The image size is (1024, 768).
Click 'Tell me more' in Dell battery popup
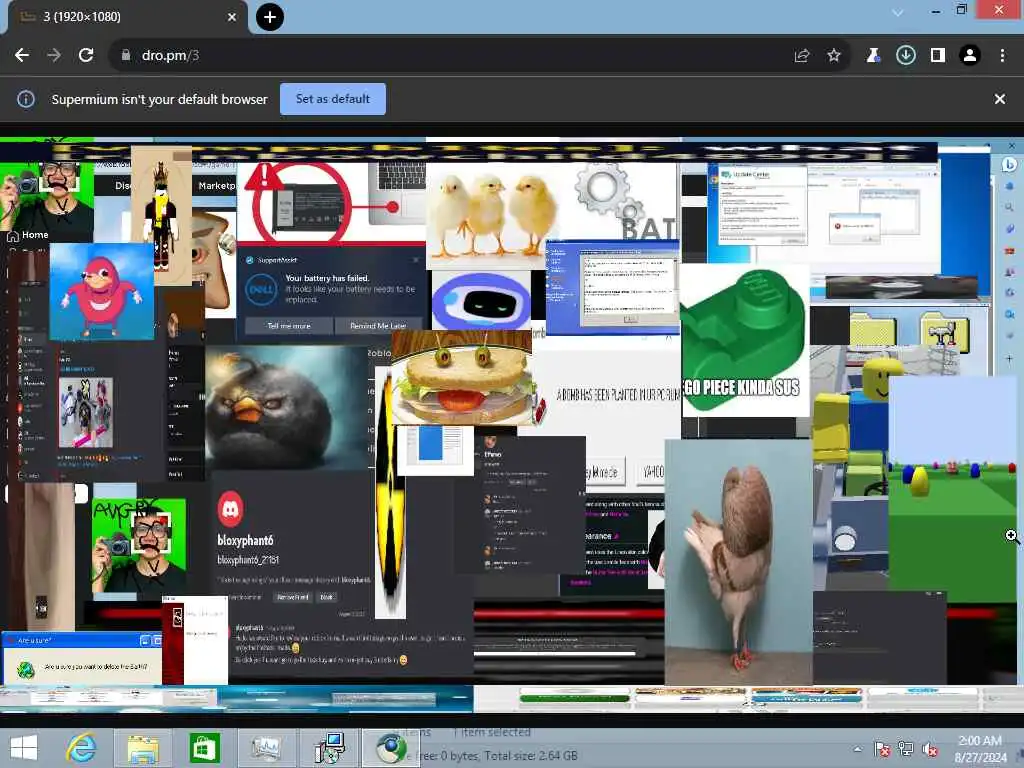click(x=289, y=325)
